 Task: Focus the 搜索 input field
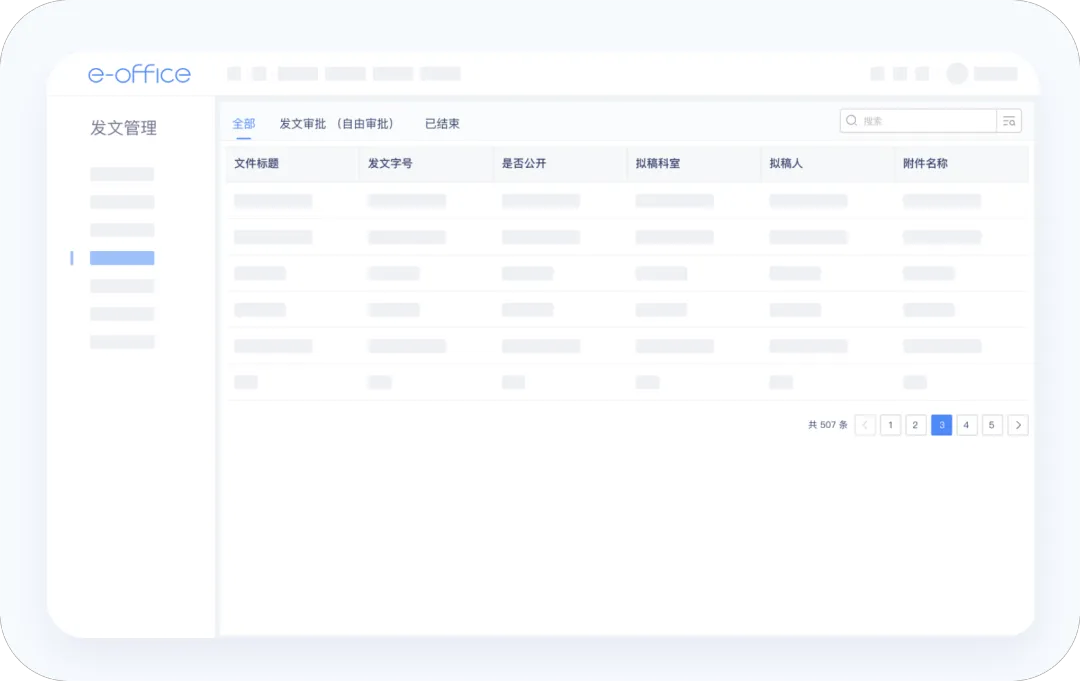(x=925, y=121)
